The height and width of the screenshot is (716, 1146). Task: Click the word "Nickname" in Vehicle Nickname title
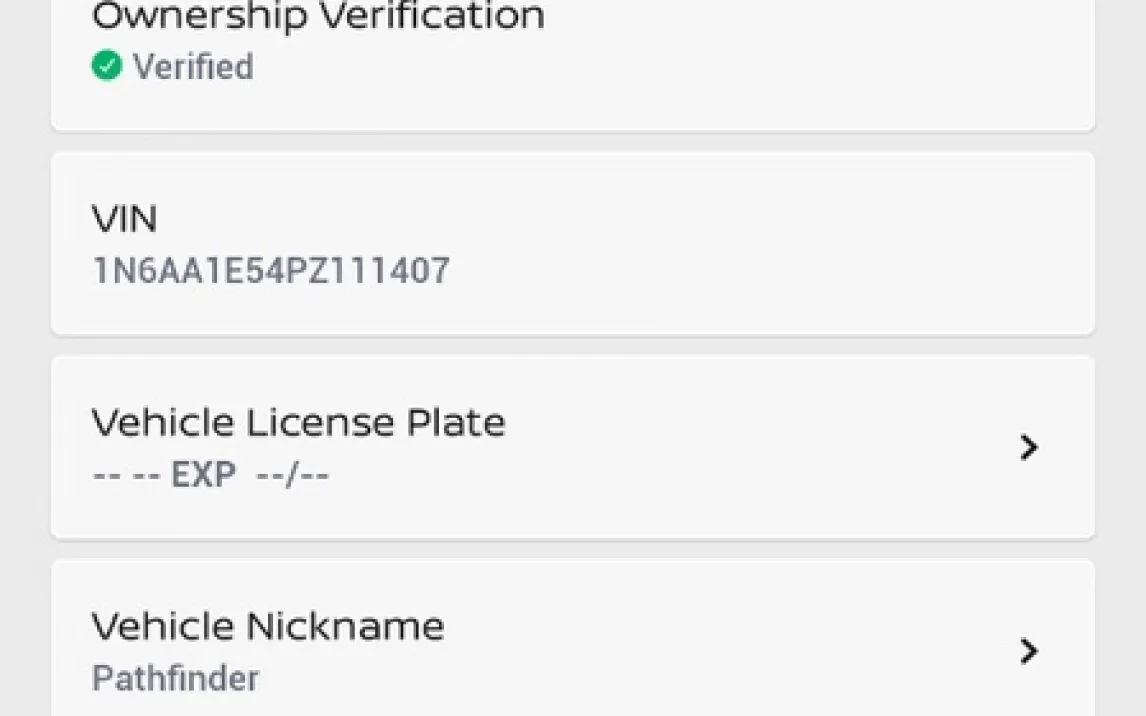tap(345, 627)
